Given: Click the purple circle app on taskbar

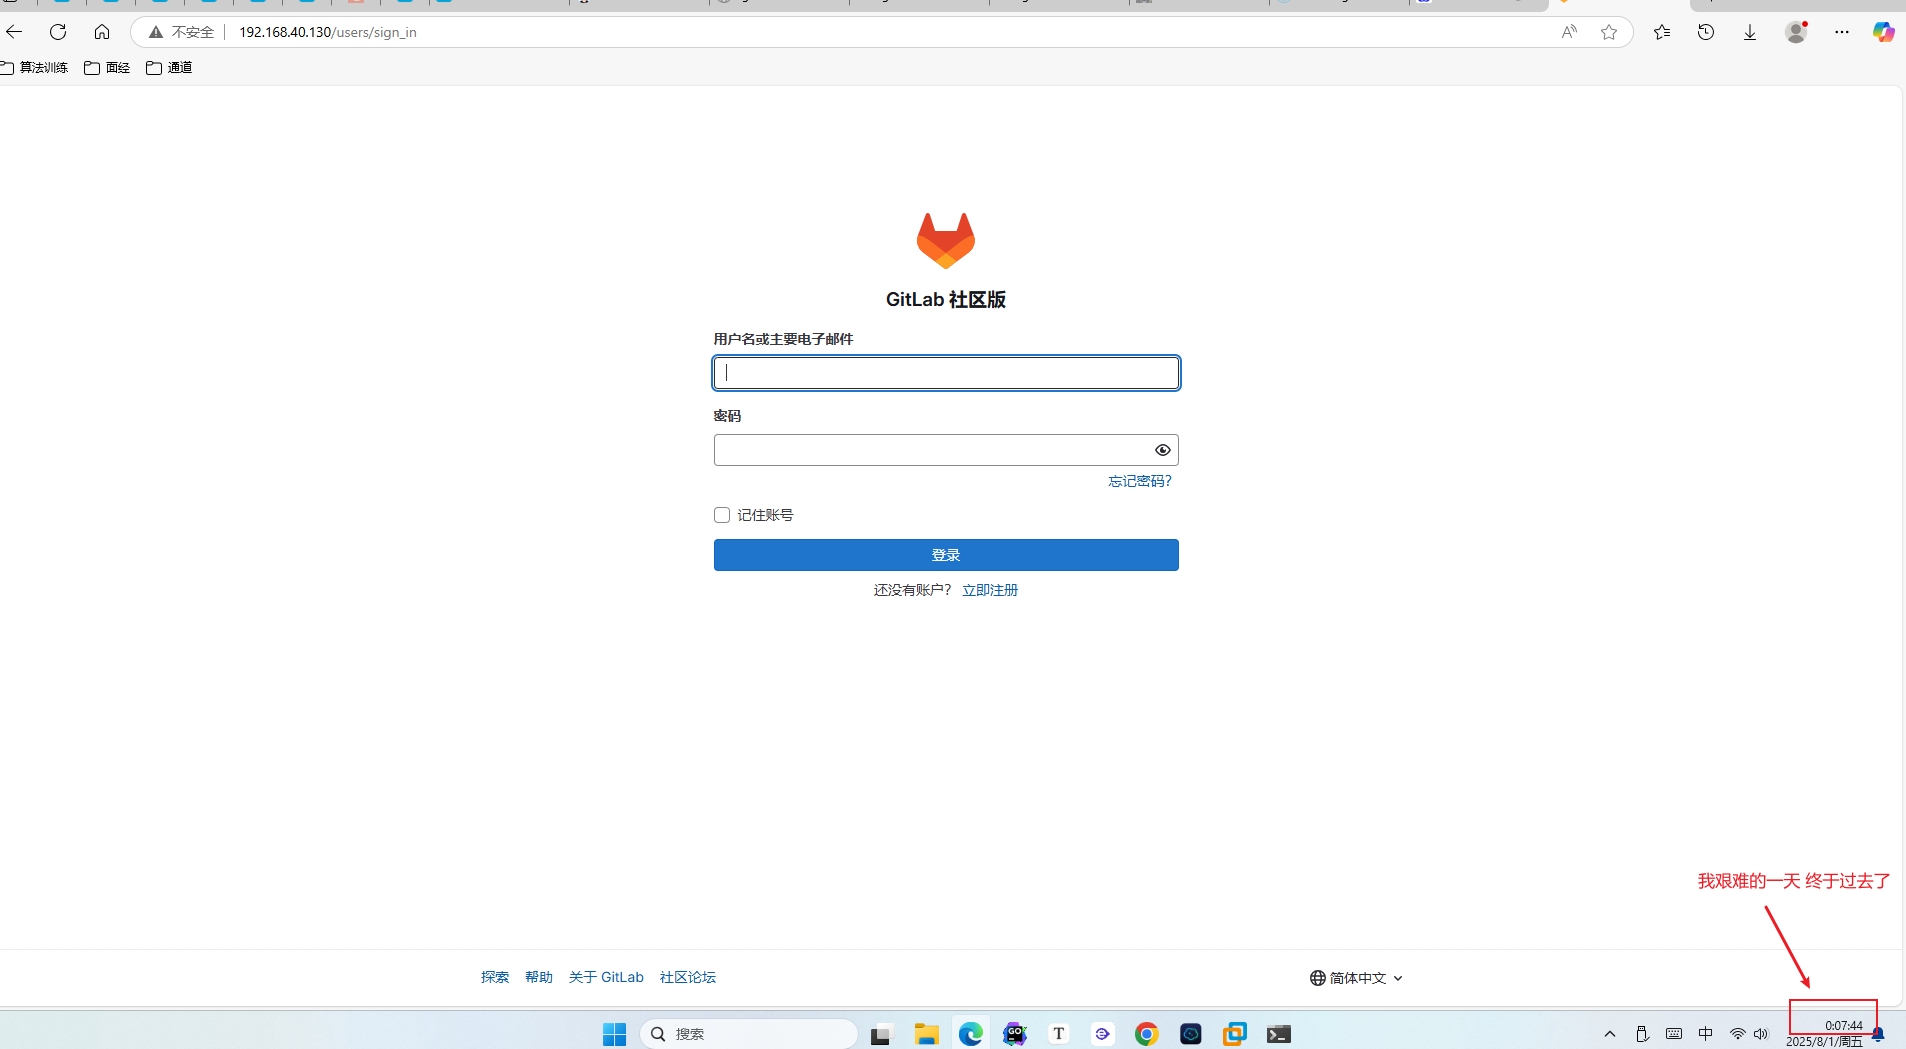Looking at the screenshot, I should click(1103, 1034).
